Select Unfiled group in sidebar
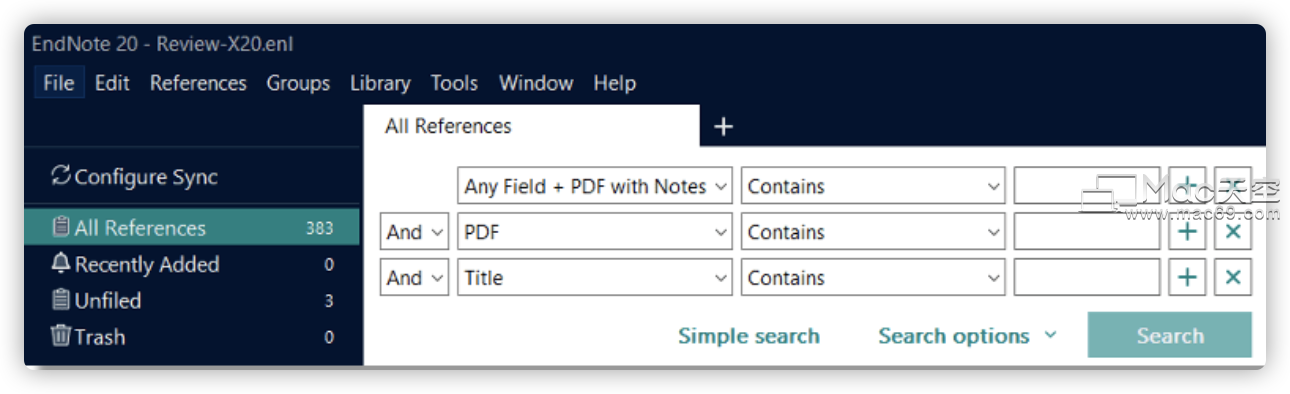The height and width of the screenshot is (394, 1290). pos(192,300)
